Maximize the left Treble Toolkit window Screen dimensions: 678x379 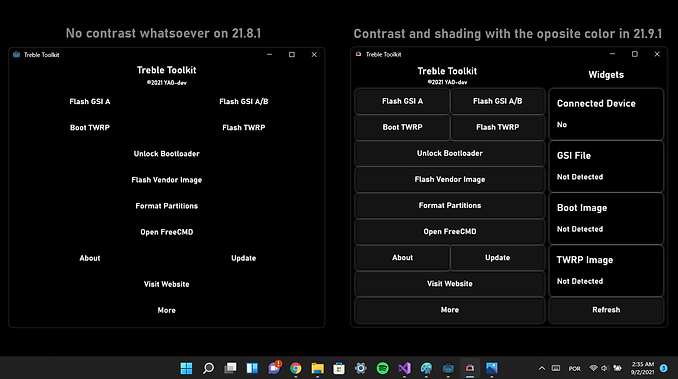[292, 54]
